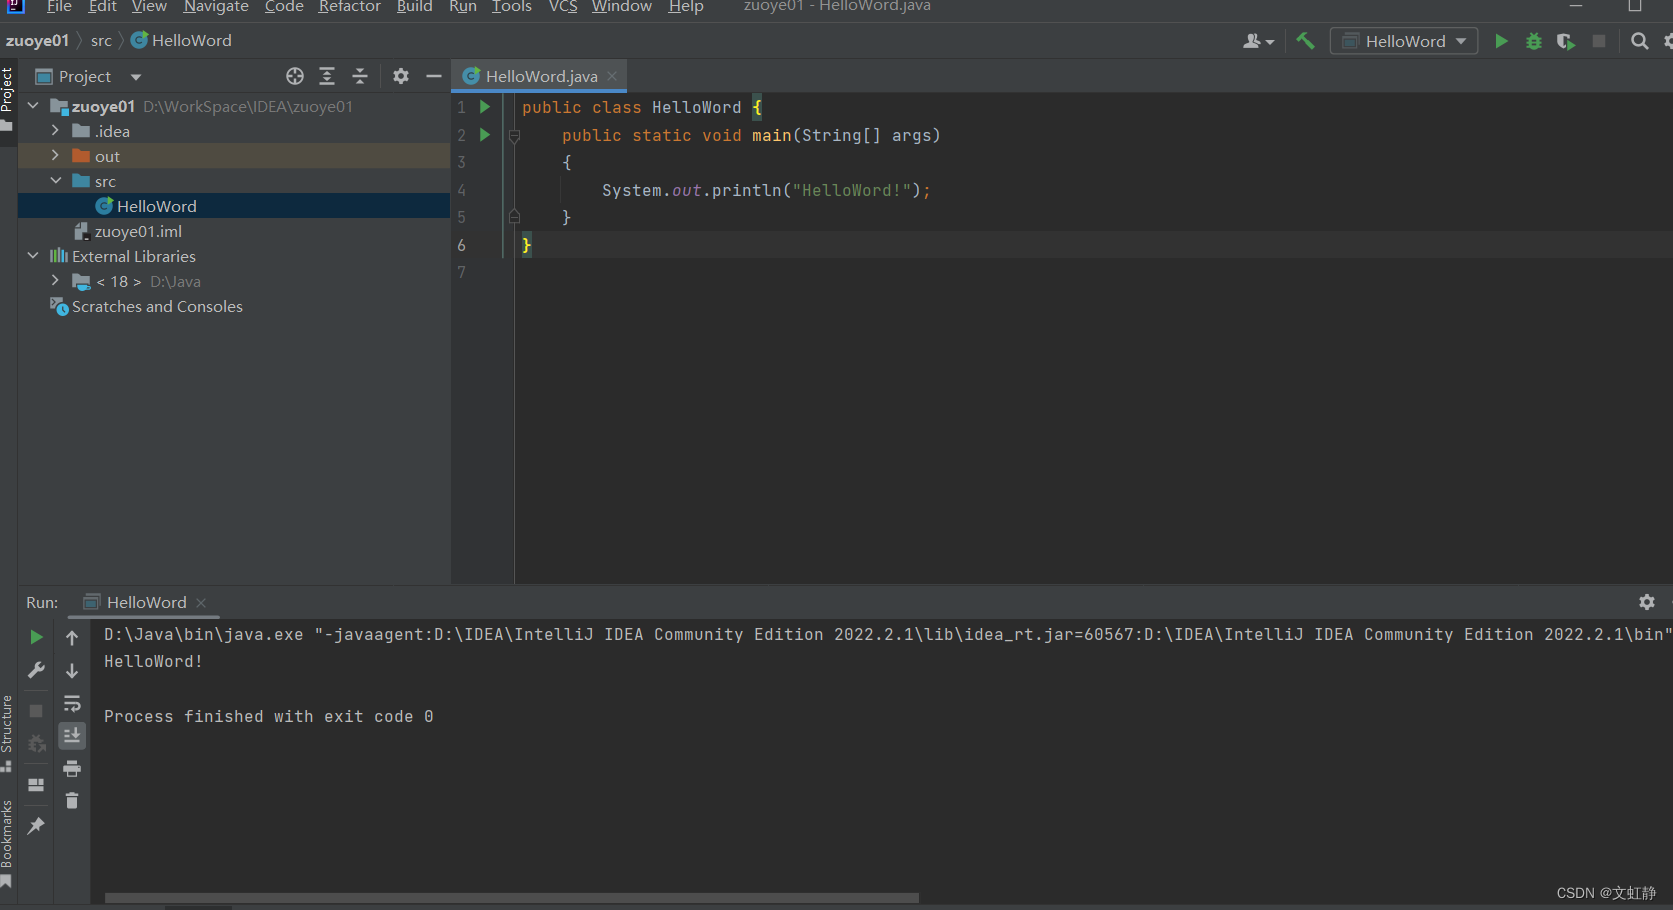This screenshot has width=1673, height=910.
Task: Pin the HelloWord run tab
Action: (35, 826)
